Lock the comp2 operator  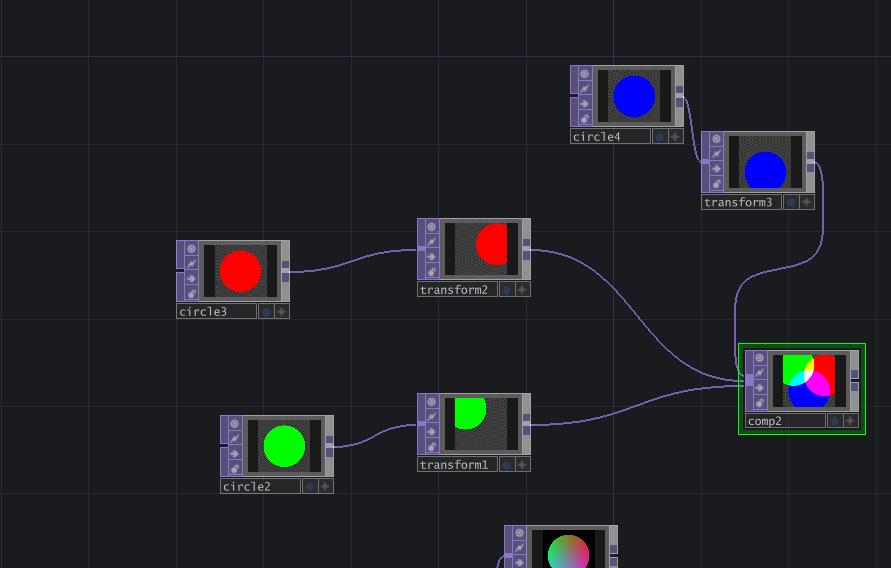(760, 403)
